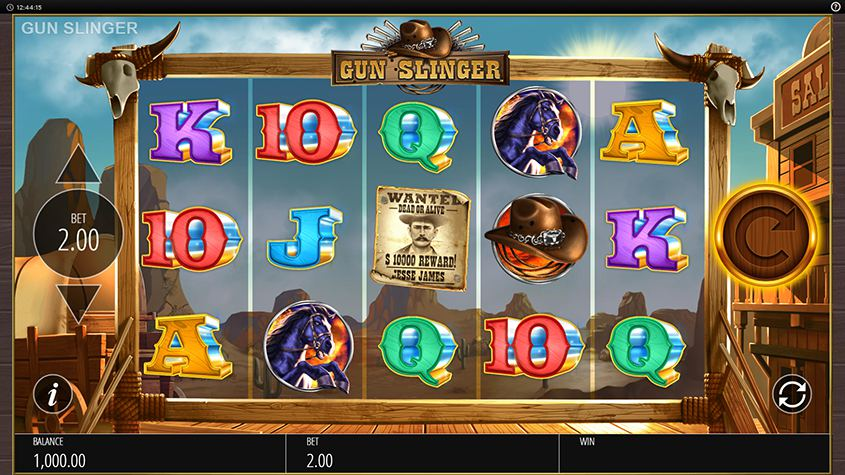This screenshot has height=475, width=845.
Task: Open the info paytable button
Action: click(53, 394)
